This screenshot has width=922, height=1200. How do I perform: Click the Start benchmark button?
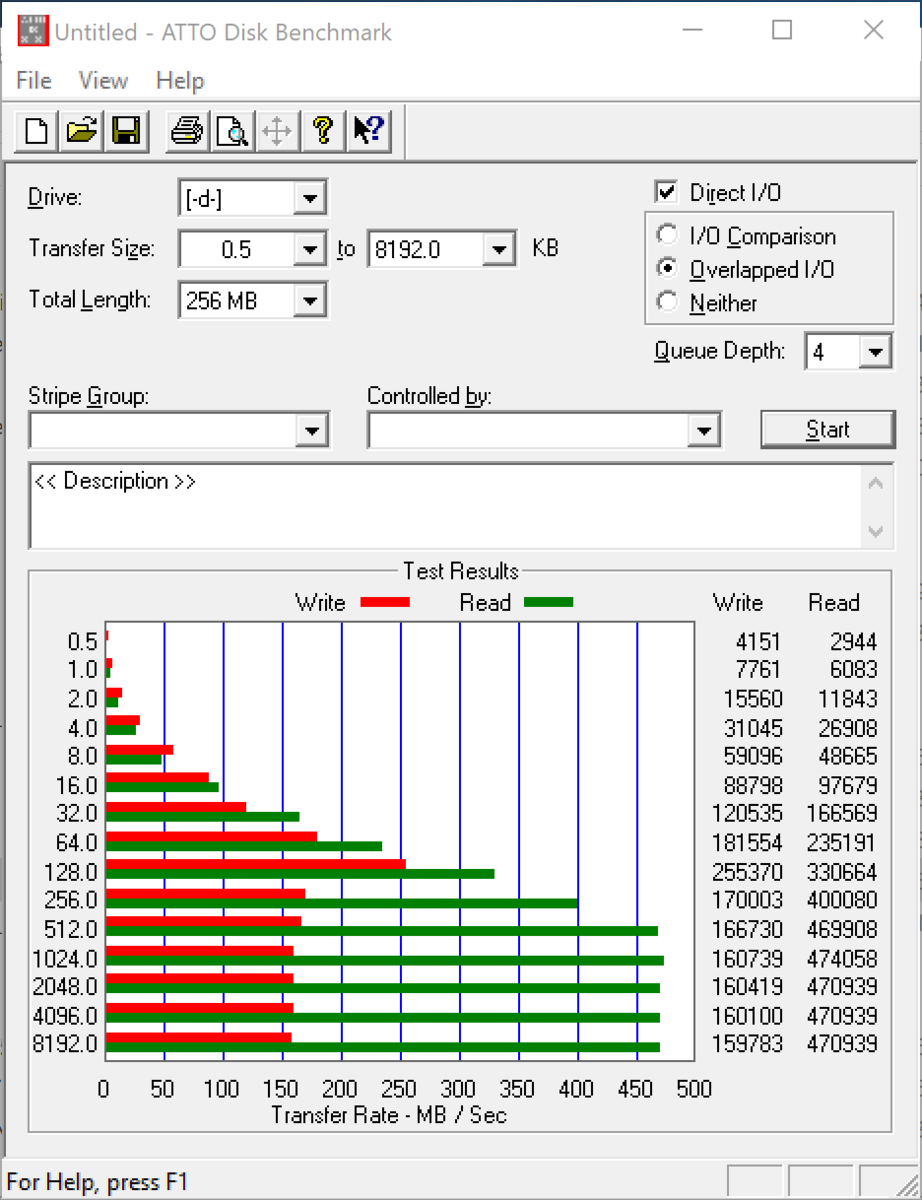coord(828,430)
